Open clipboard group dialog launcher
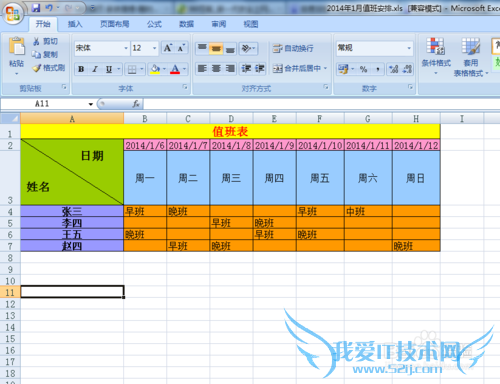 (64, 87)
